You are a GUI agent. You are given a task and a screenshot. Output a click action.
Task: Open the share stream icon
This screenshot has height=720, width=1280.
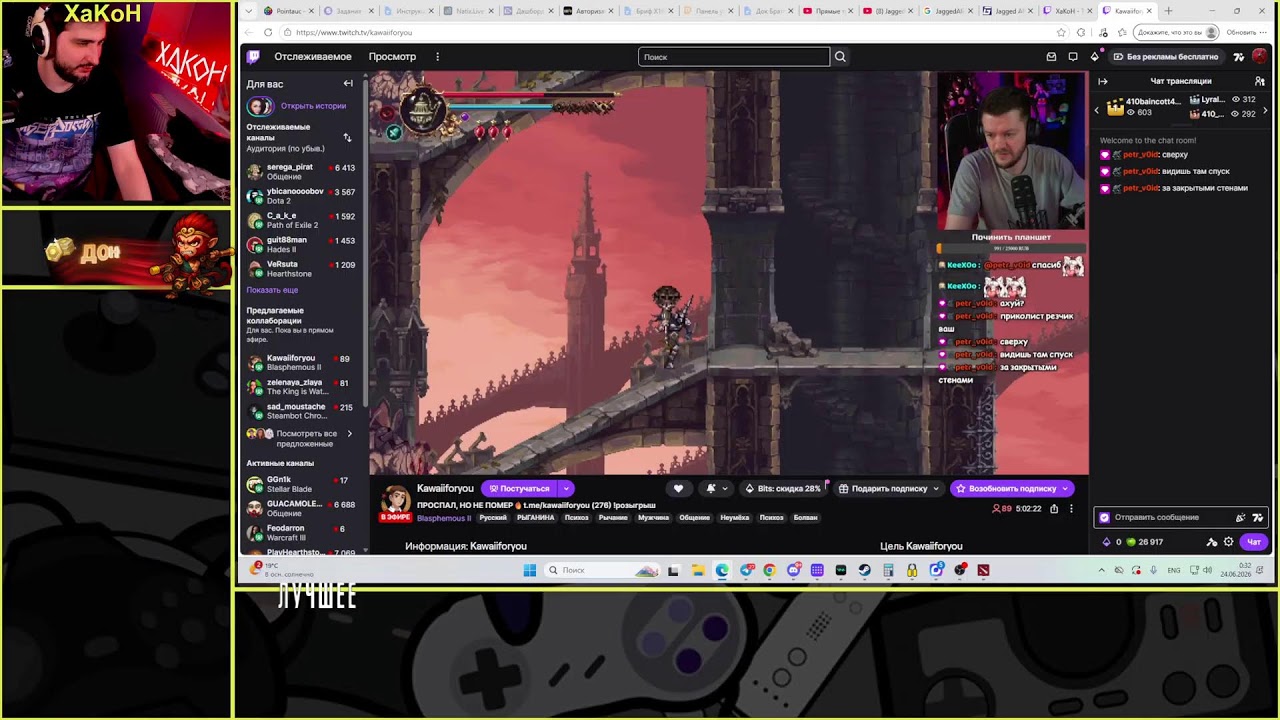[x=1054, y=509]
